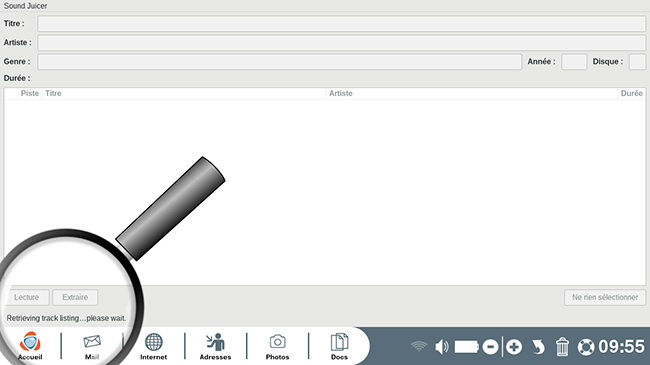Launch the Internet globe icon

pos(153,346)
